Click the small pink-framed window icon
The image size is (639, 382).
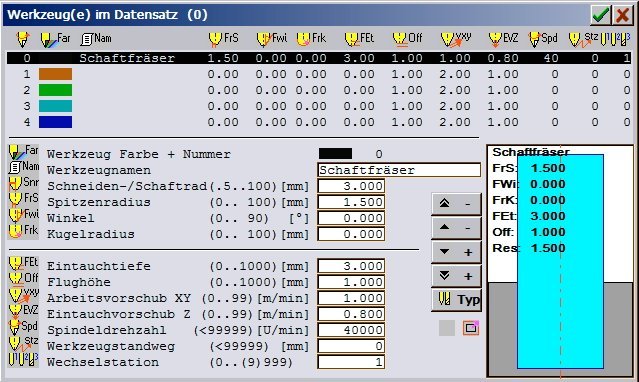coord(471,328)
